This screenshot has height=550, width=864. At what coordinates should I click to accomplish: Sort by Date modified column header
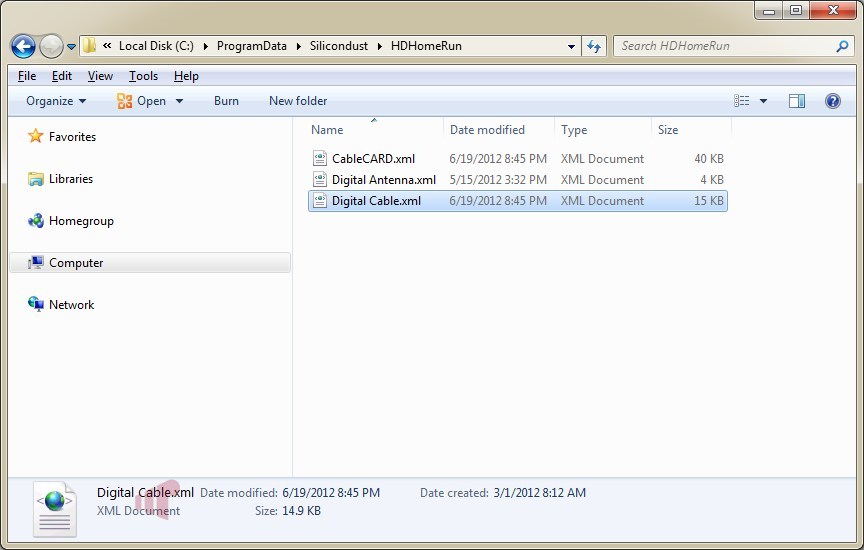pos(487,130)
